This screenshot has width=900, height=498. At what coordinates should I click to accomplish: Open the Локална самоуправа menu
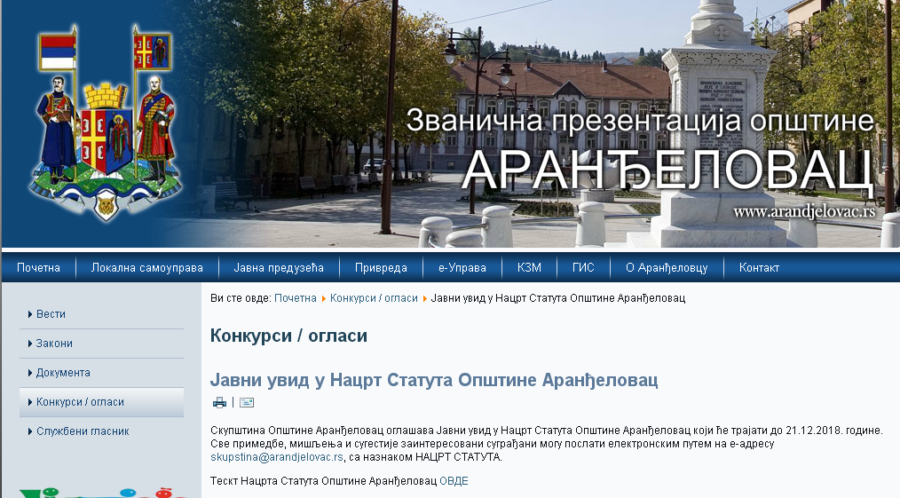147,268
